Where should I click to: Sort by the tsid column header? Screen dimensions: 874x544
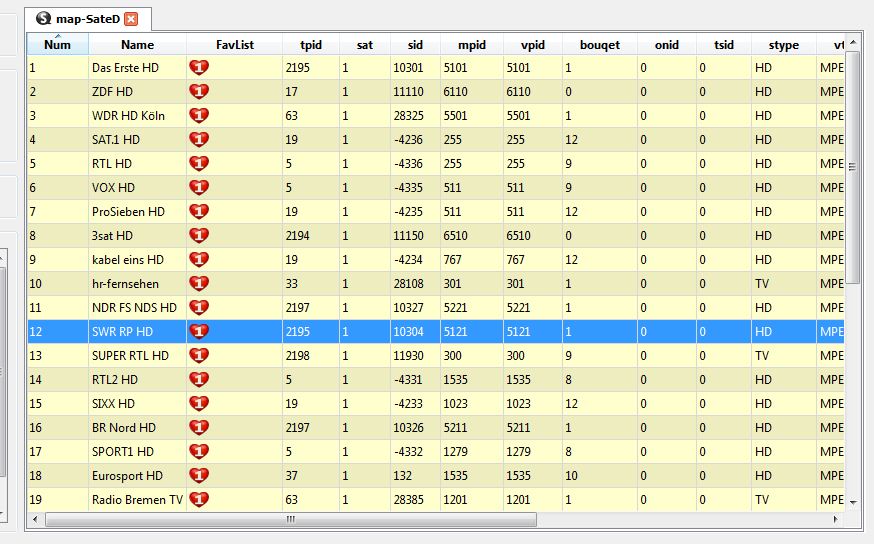[x=724, y=45]
